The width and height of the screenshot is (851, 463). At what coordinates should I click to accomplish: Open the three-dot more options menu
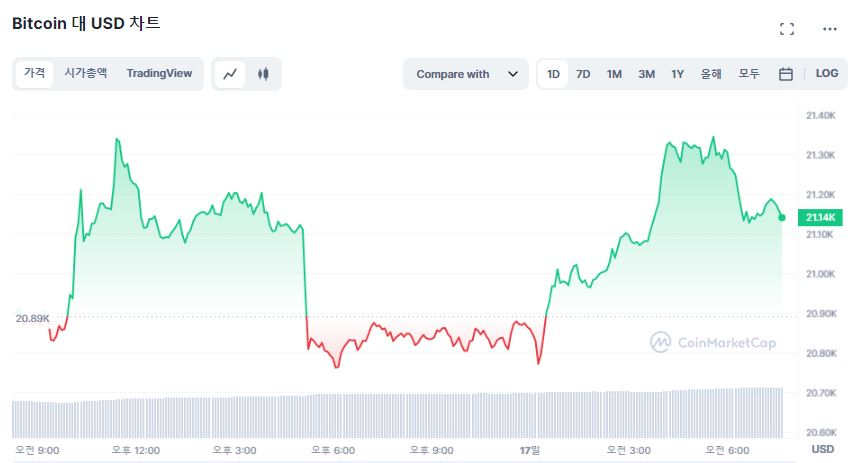click(x=829, y=29)
